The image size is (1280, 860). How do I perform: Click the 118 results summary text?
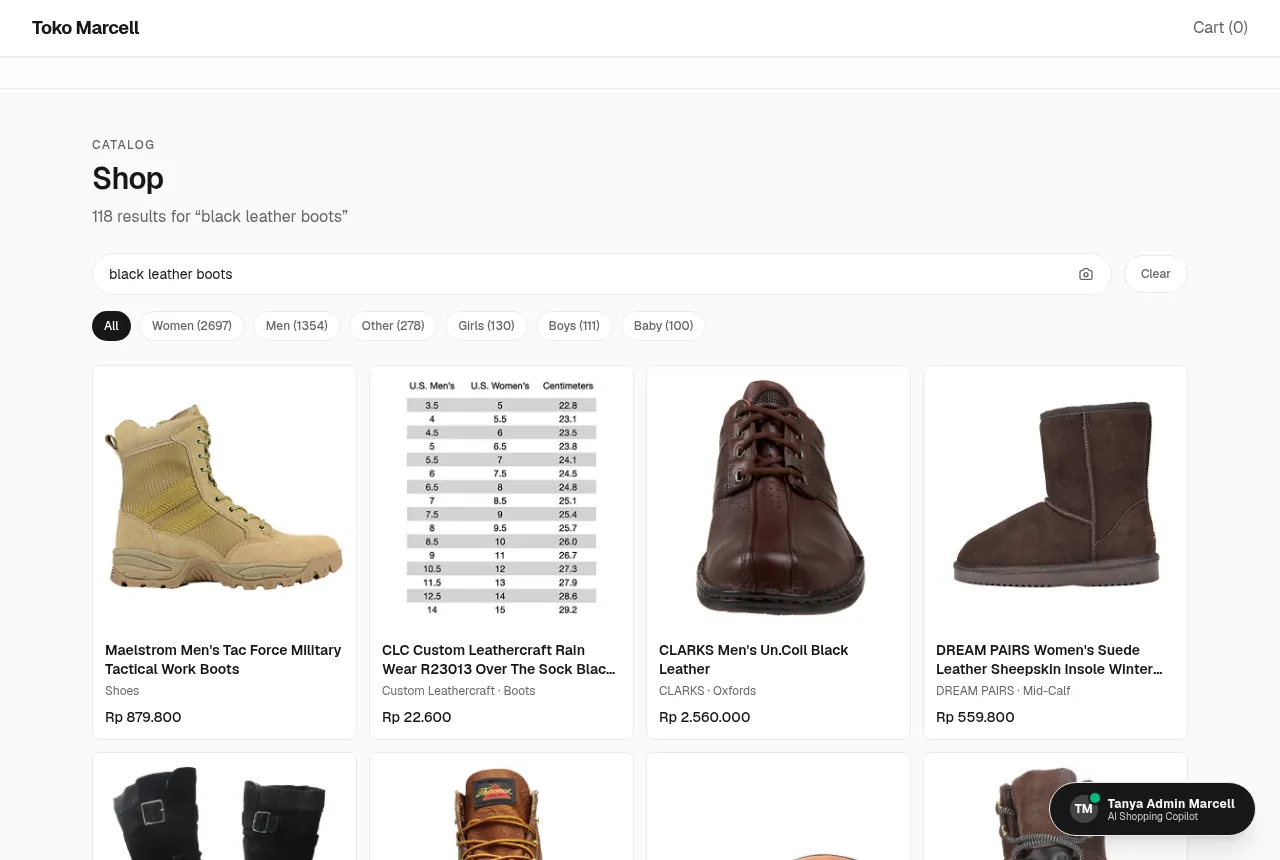[x=220, y=216]
